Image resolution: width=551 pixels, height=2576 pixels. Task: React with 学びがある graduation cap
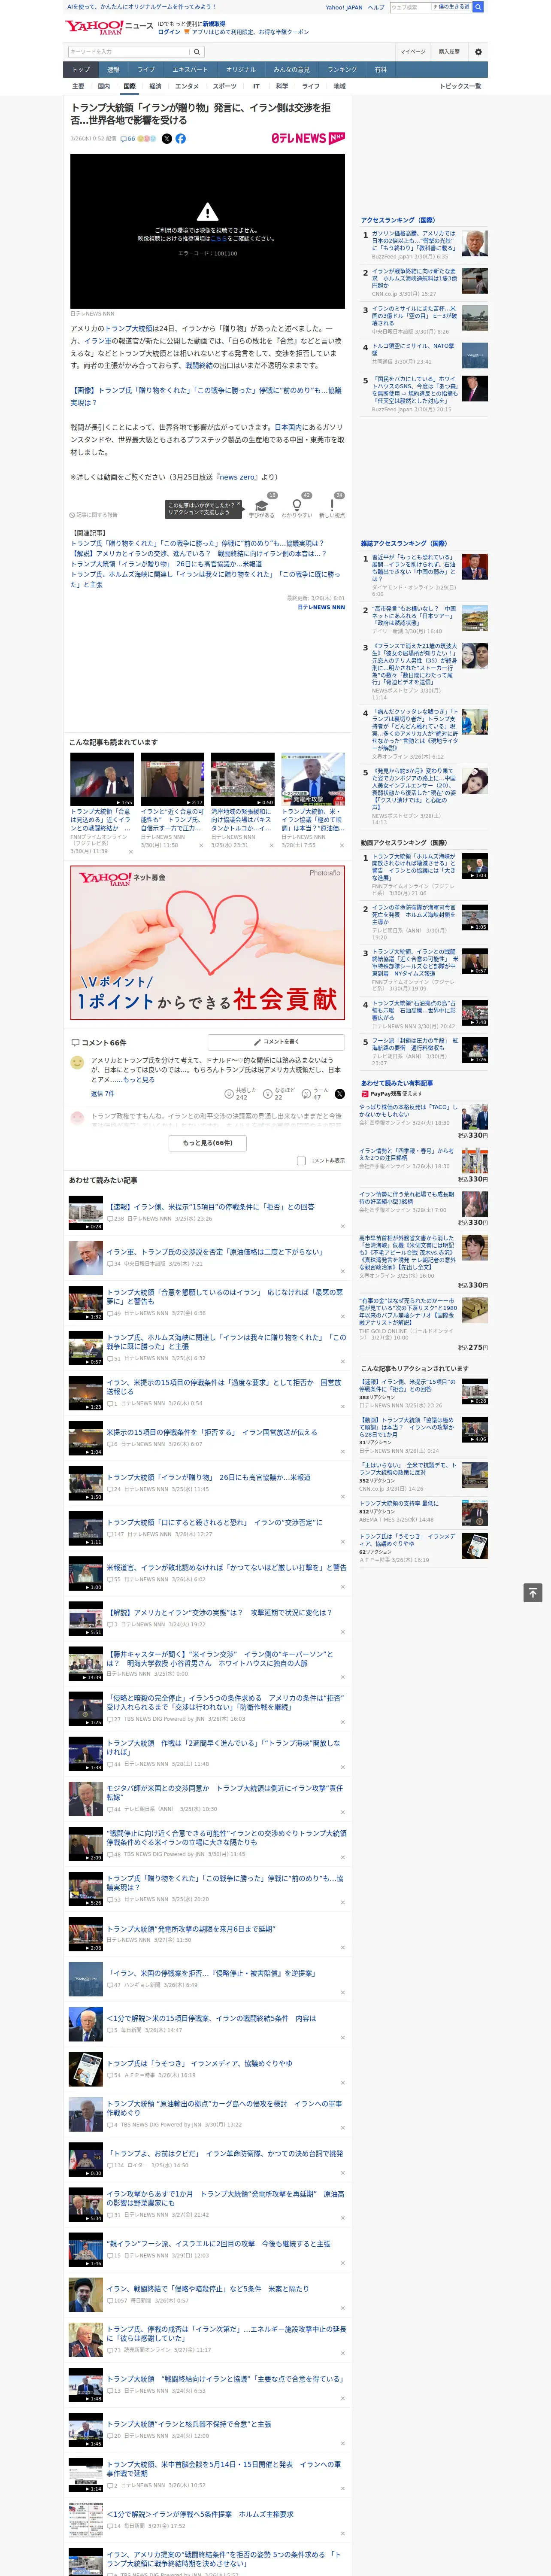pyautogui.click(x=262, y=507)
